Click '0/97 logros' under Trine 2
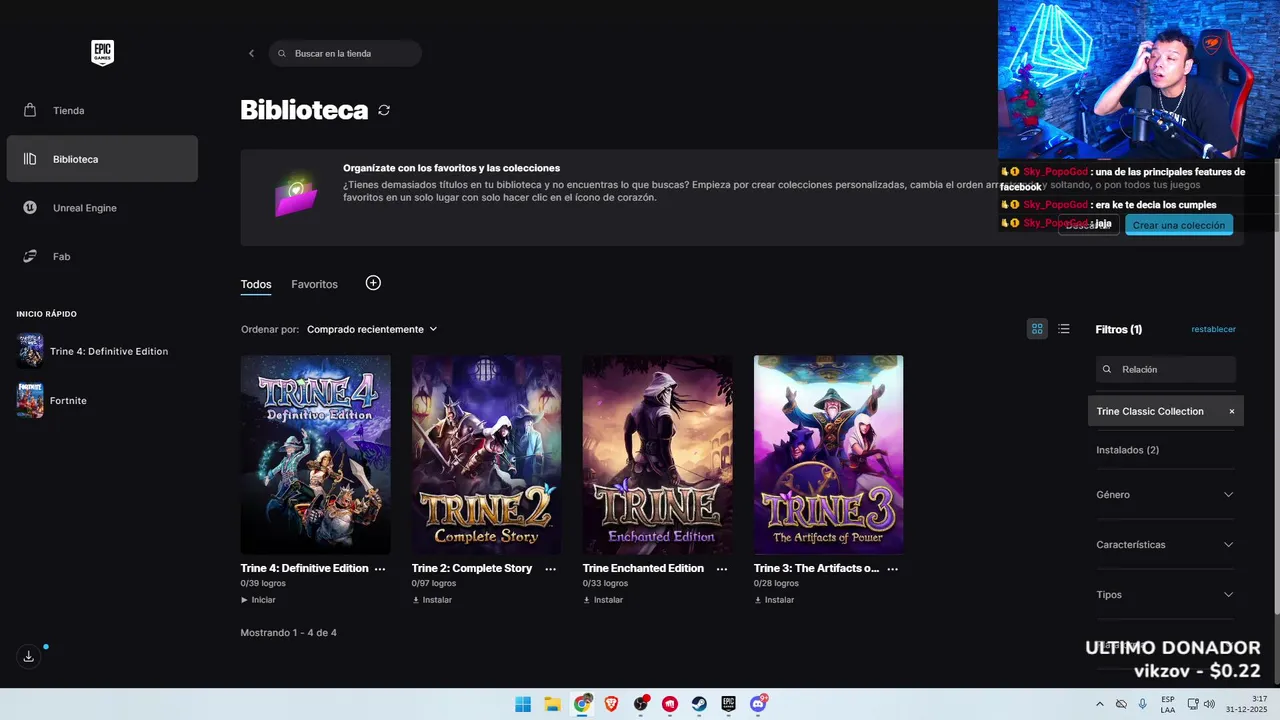The image size is (1280, 720). [434, 583]
